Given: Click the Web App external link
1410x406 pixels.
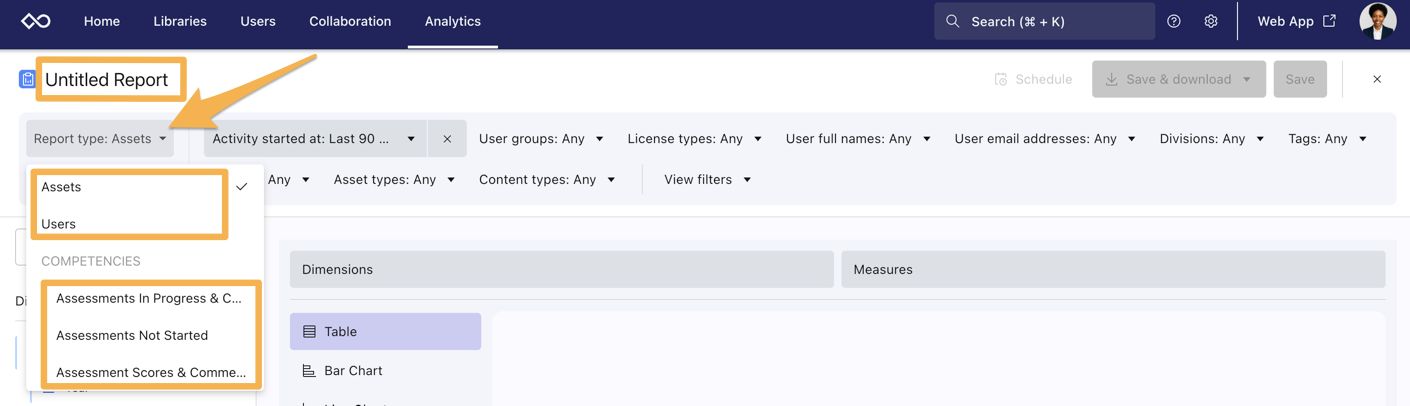Looking at the screenshot, I should pos(1296,21).
